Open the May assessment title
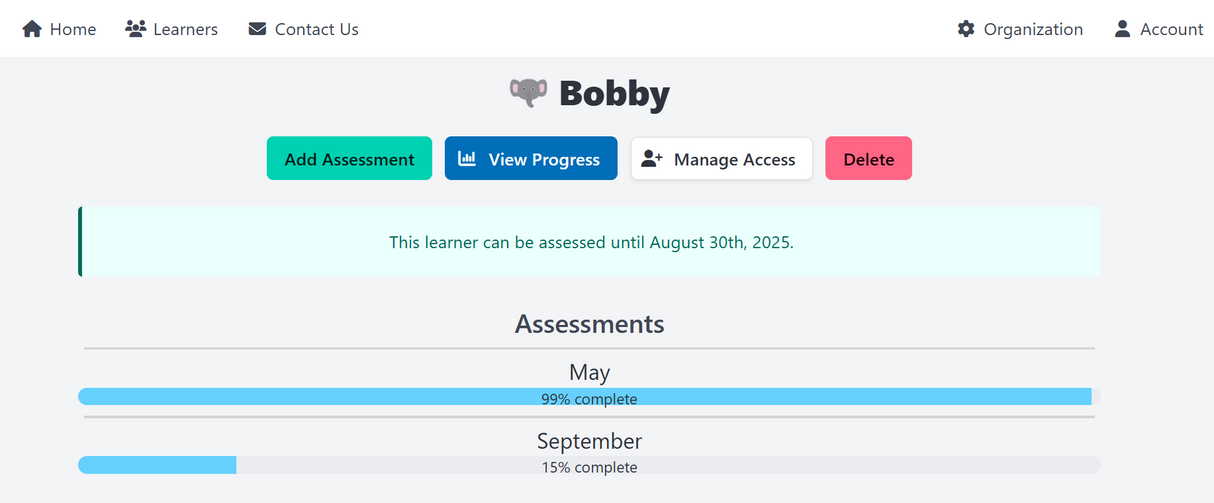The height and width of the screenshot is (503, 1214). (589, 372)
